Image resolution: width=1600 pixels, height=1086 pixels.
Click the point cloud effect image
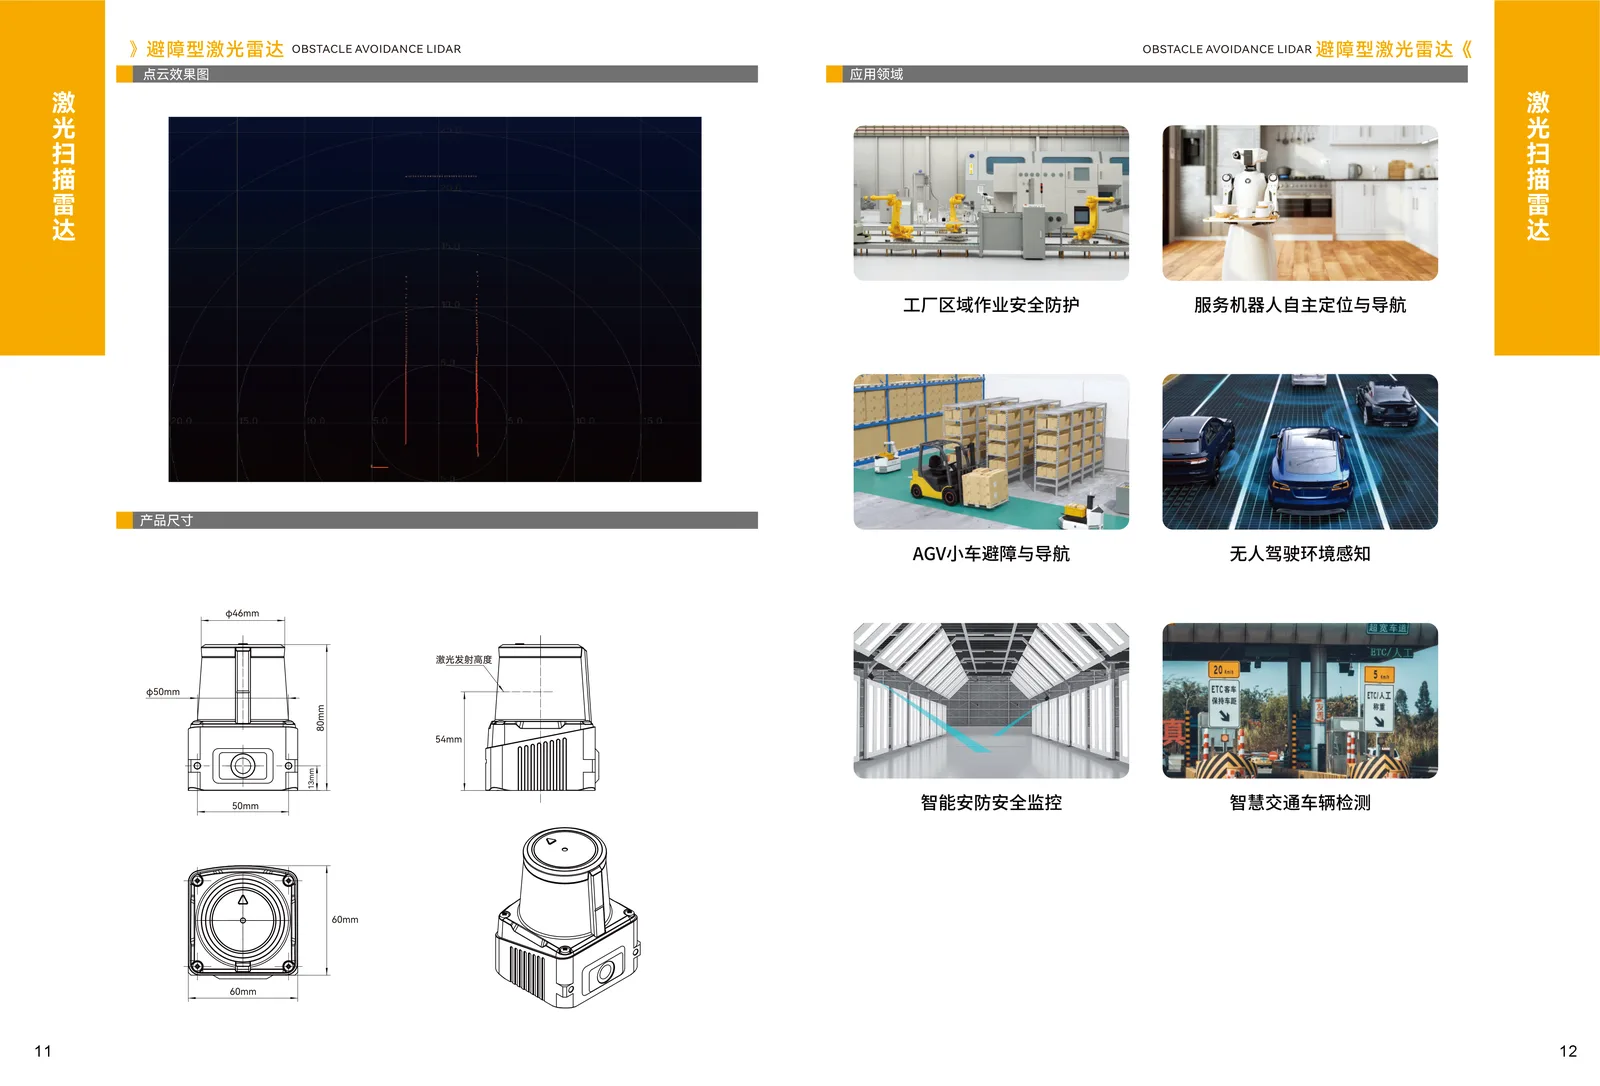pyautogui.click(x=435, y=299)
